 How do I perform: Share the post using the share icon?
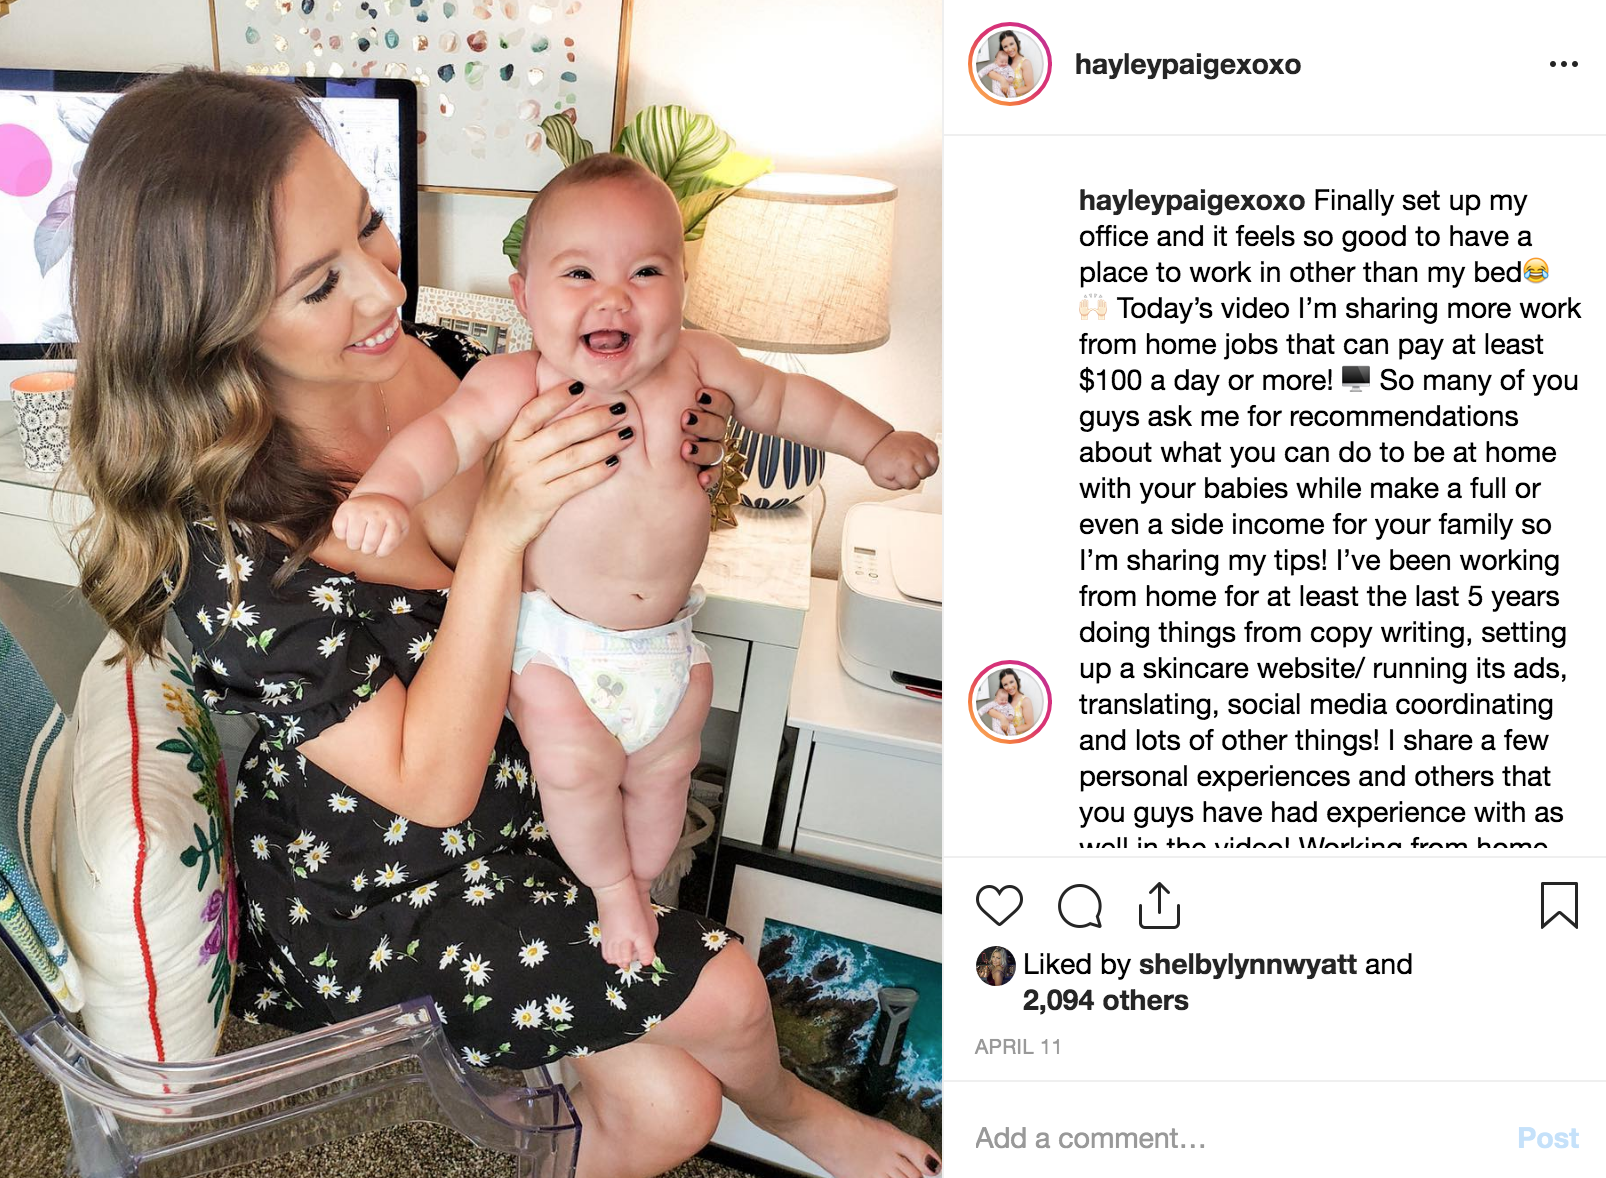coord(1160,905)
